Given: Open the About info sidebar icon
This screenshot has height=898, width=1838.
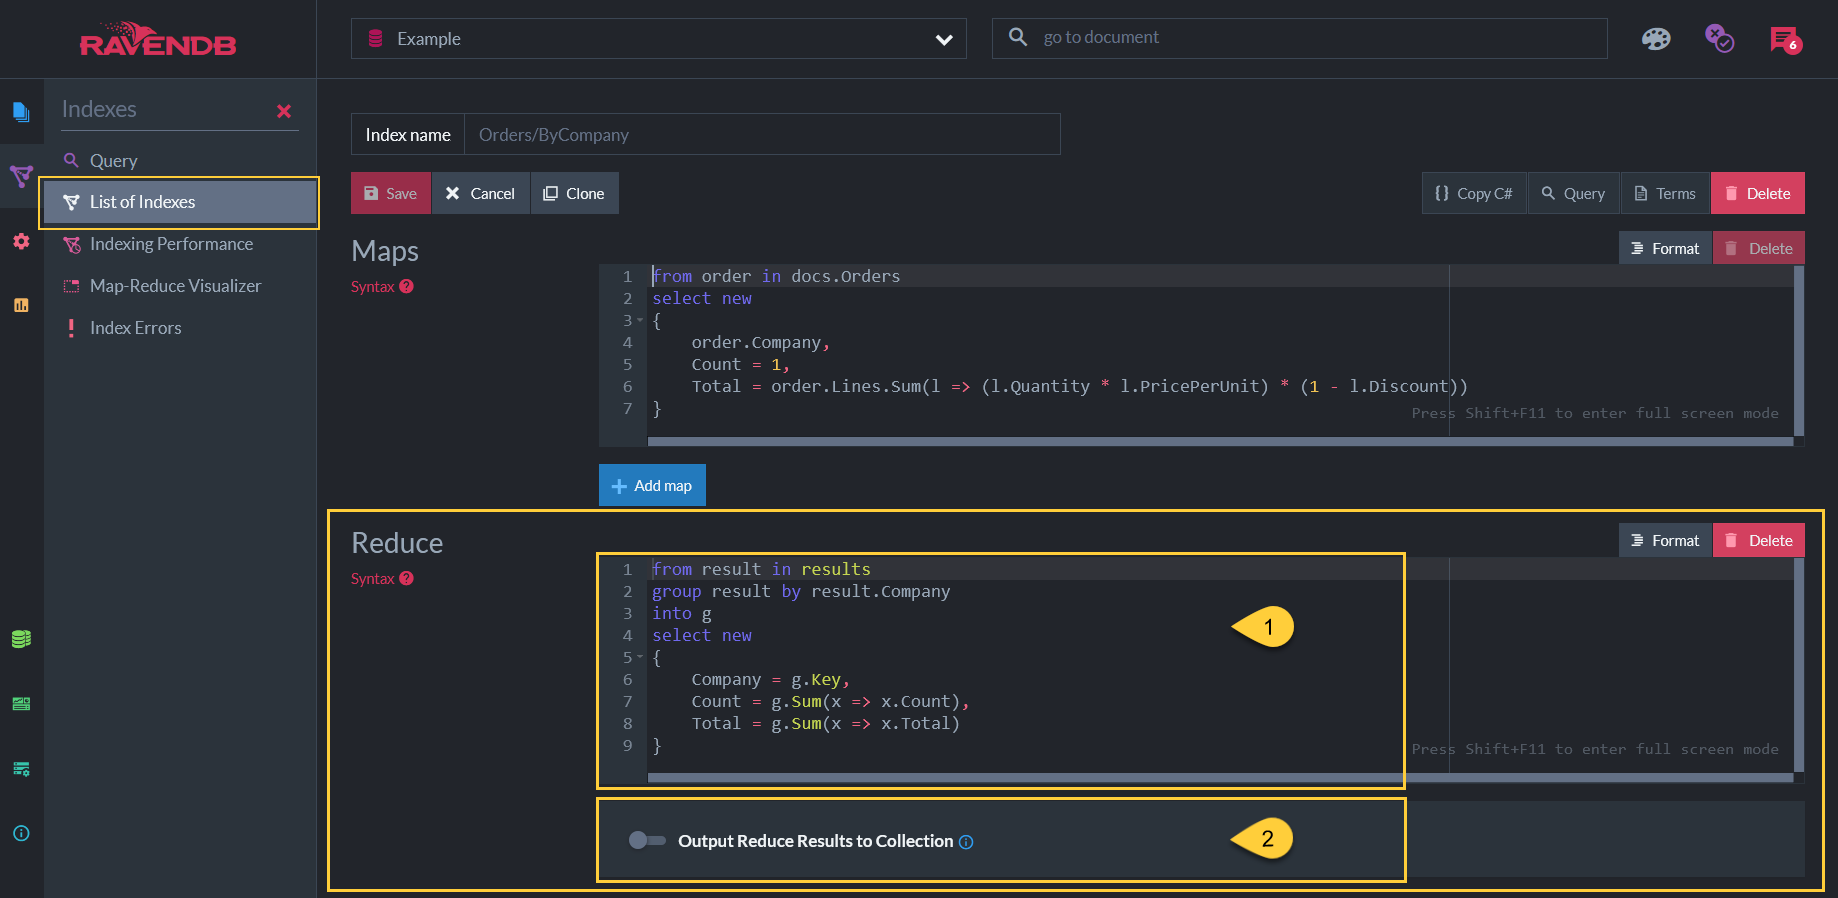Looking at the screenshot, I should (x=21, y=833).
